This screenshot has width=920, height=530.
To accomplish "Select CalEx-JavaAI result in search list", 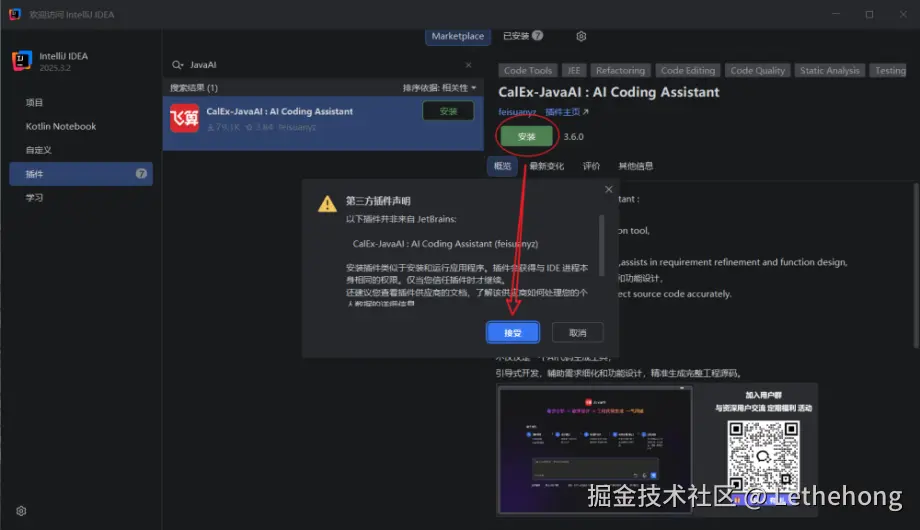I will point(323,123).
